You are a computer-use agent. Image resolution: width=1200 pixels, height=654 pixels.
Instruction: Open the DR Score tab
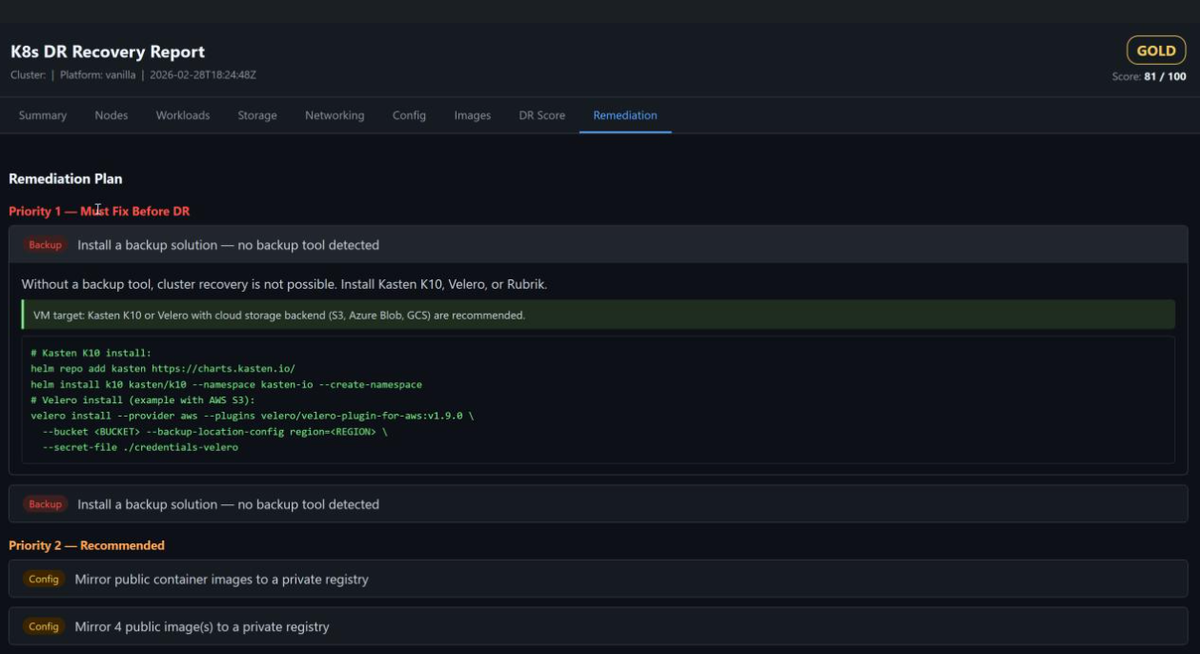(541, 115)
